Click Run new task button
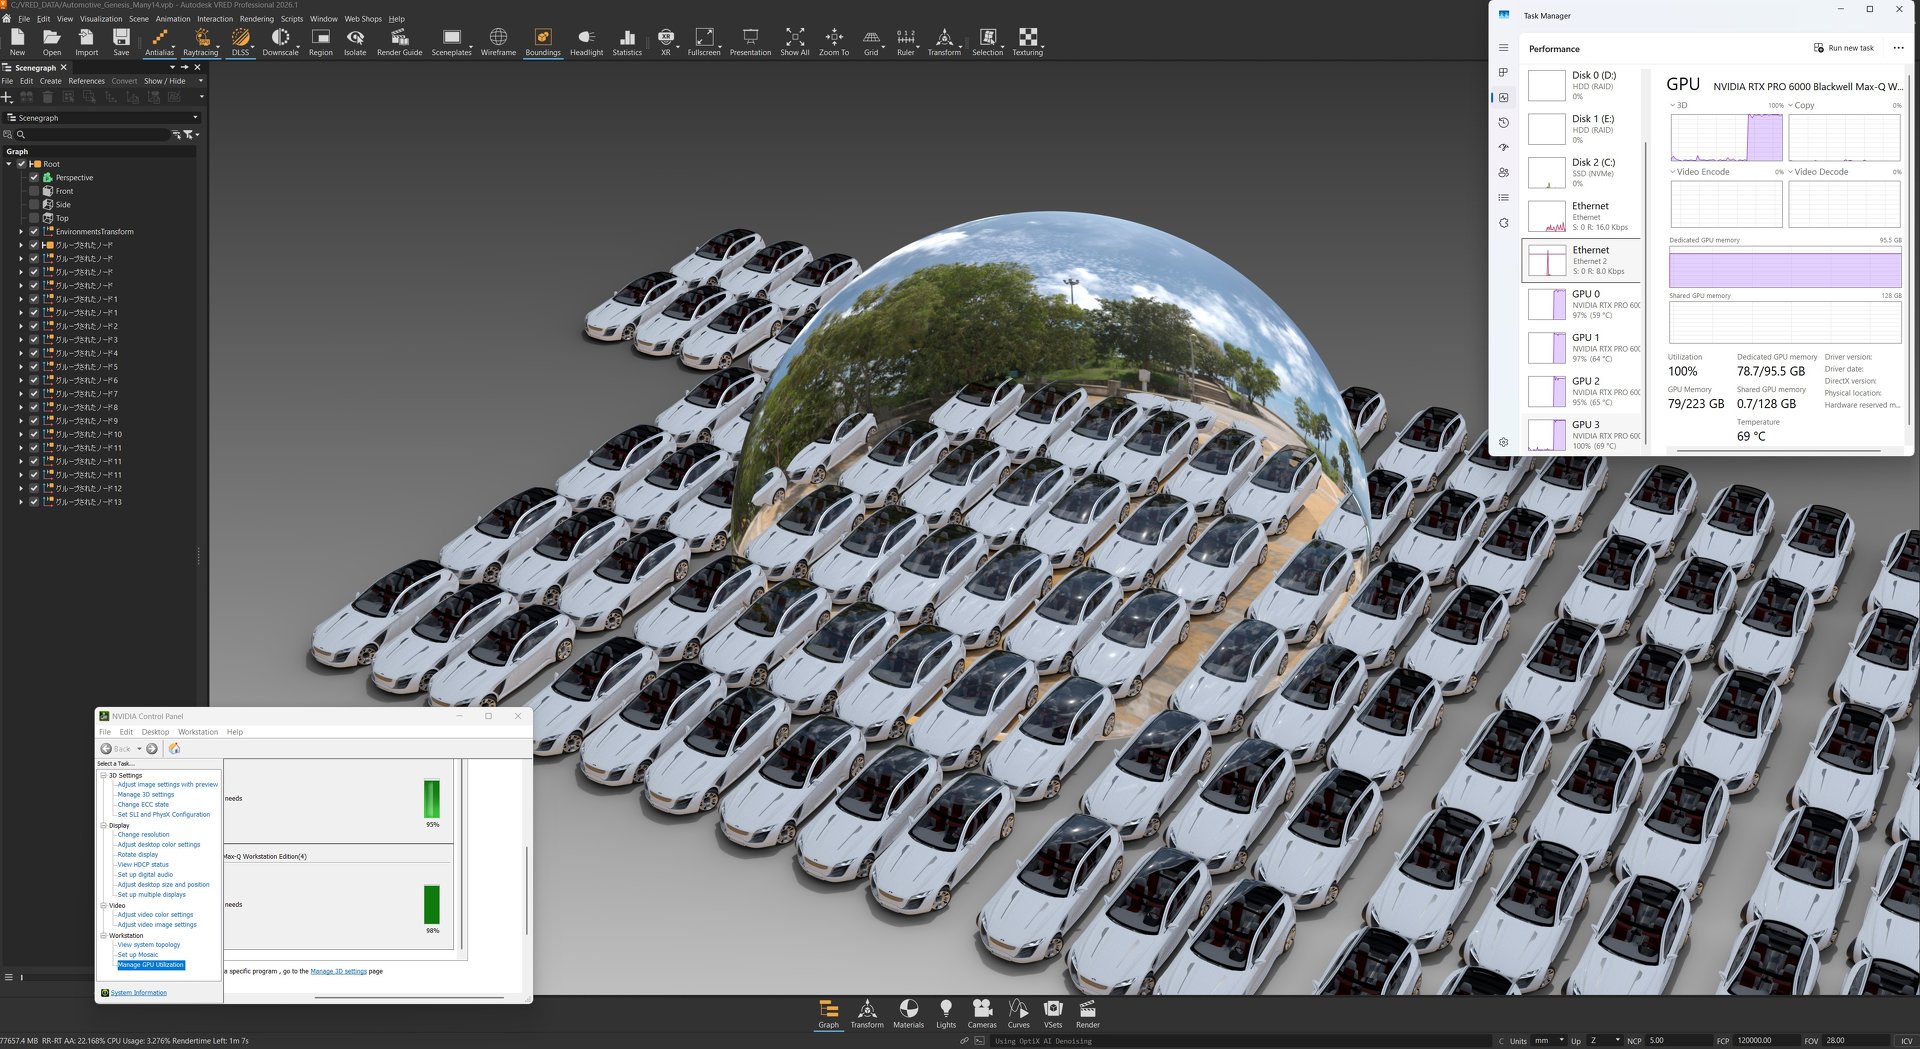Image resolution: width=1920 pixels, height=1049 pixels. (1844, 48)
